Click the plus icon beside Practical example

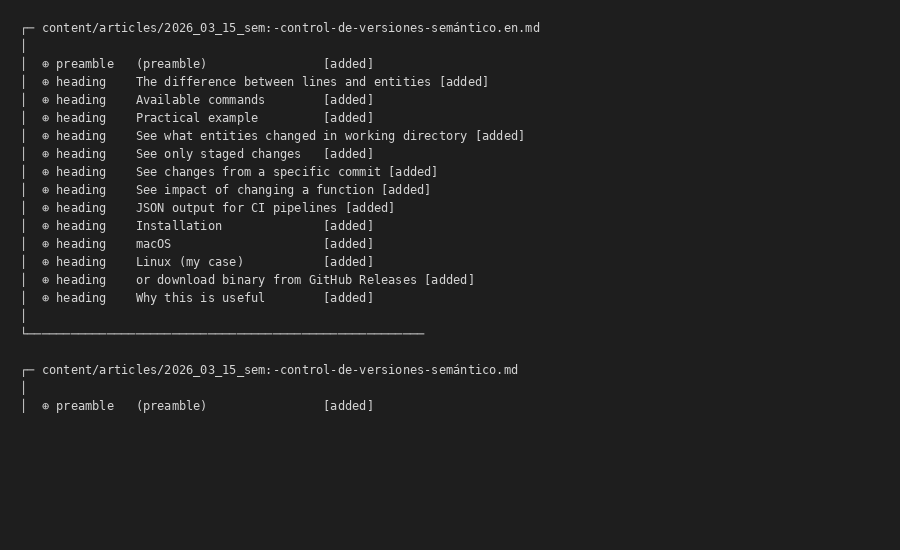click(45, 118)
